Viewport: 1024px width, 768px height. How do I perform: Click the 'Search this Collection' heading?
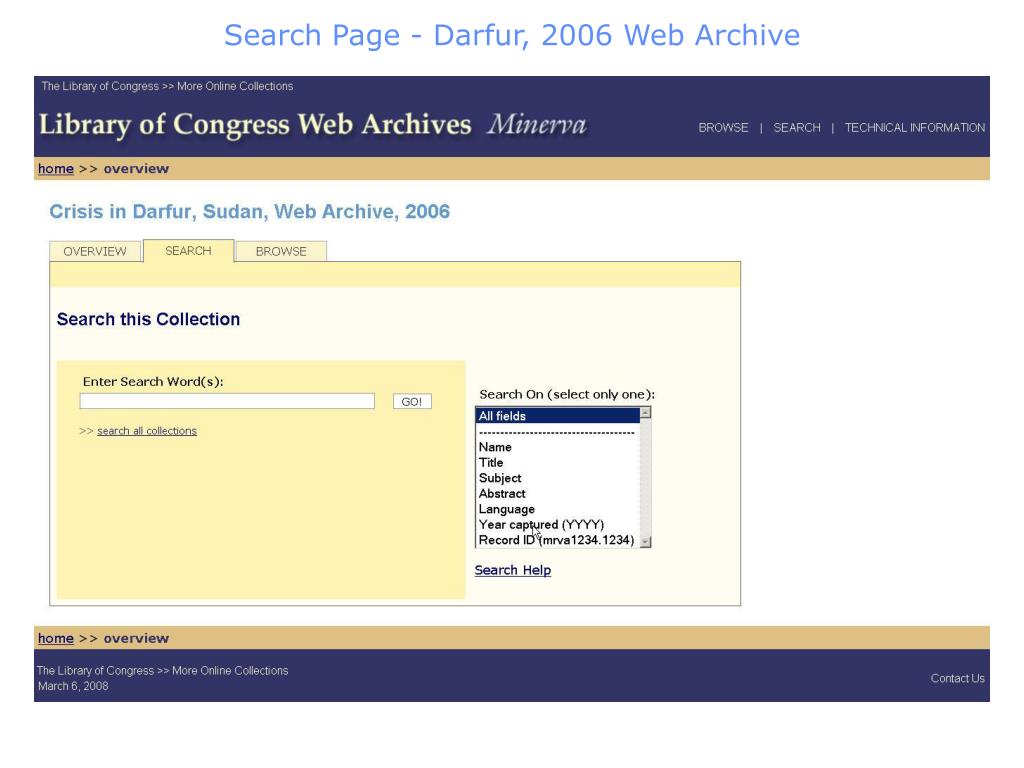(148, 319)
